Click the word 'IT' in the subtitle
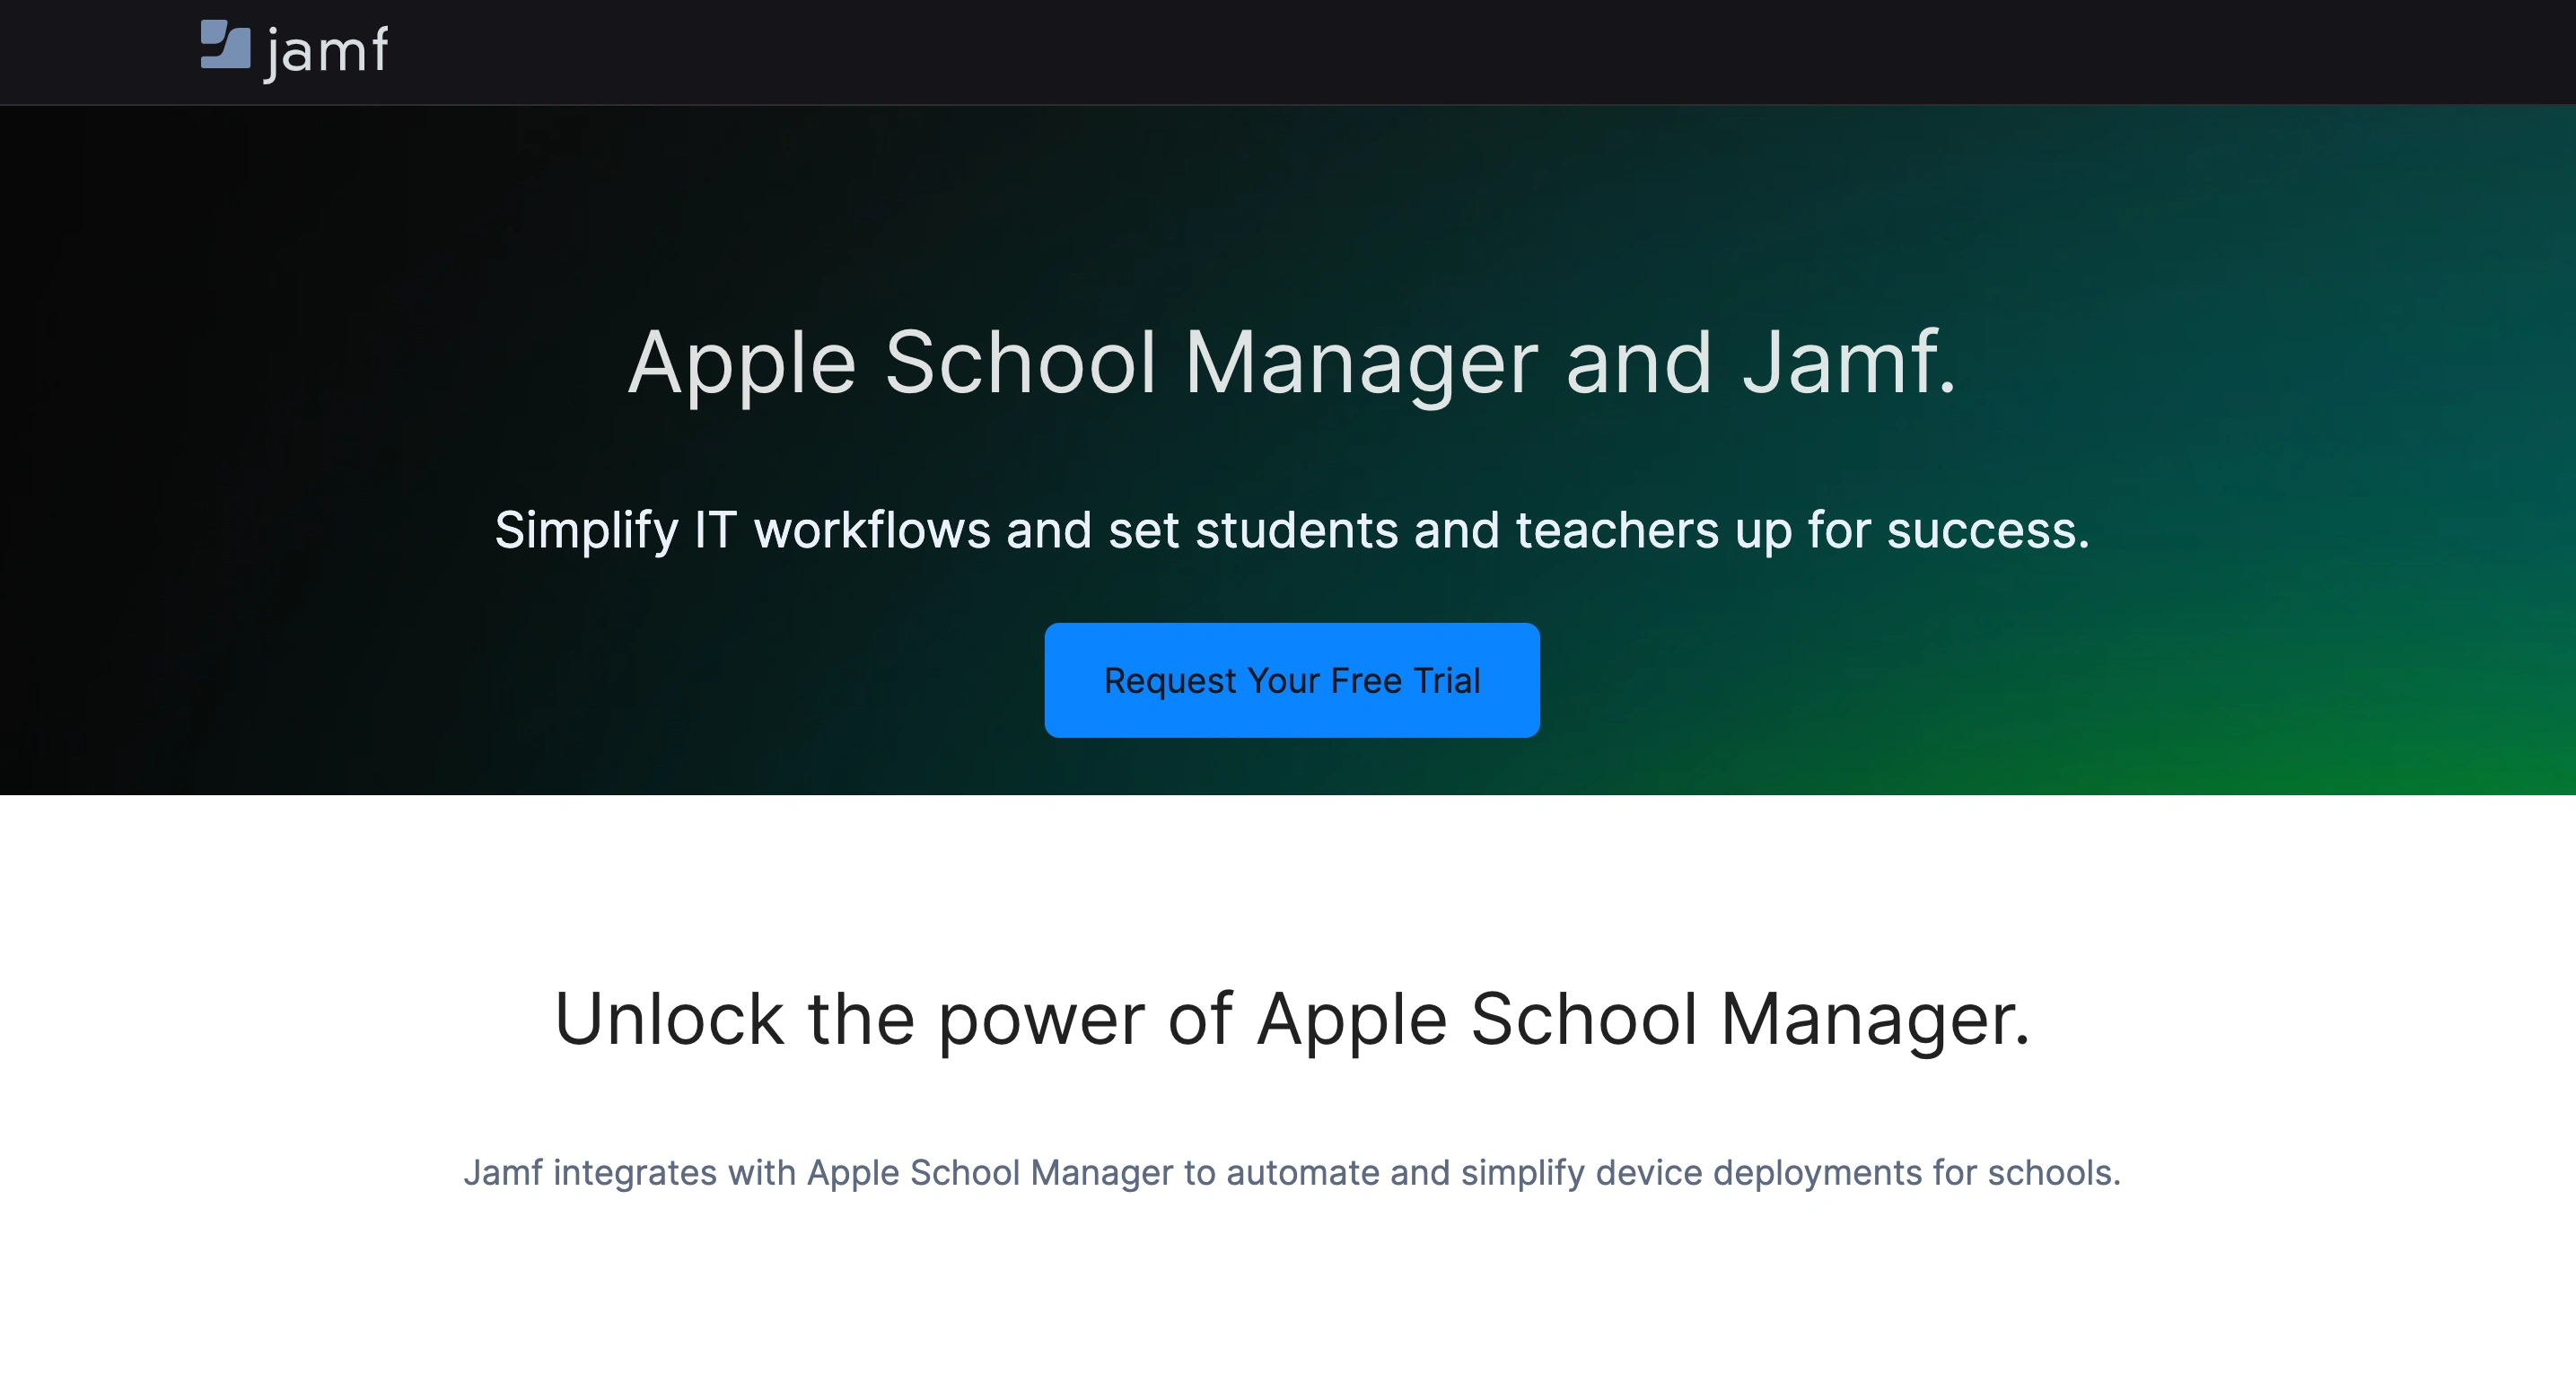The image size is (2576, 1375). pos(715,530)
